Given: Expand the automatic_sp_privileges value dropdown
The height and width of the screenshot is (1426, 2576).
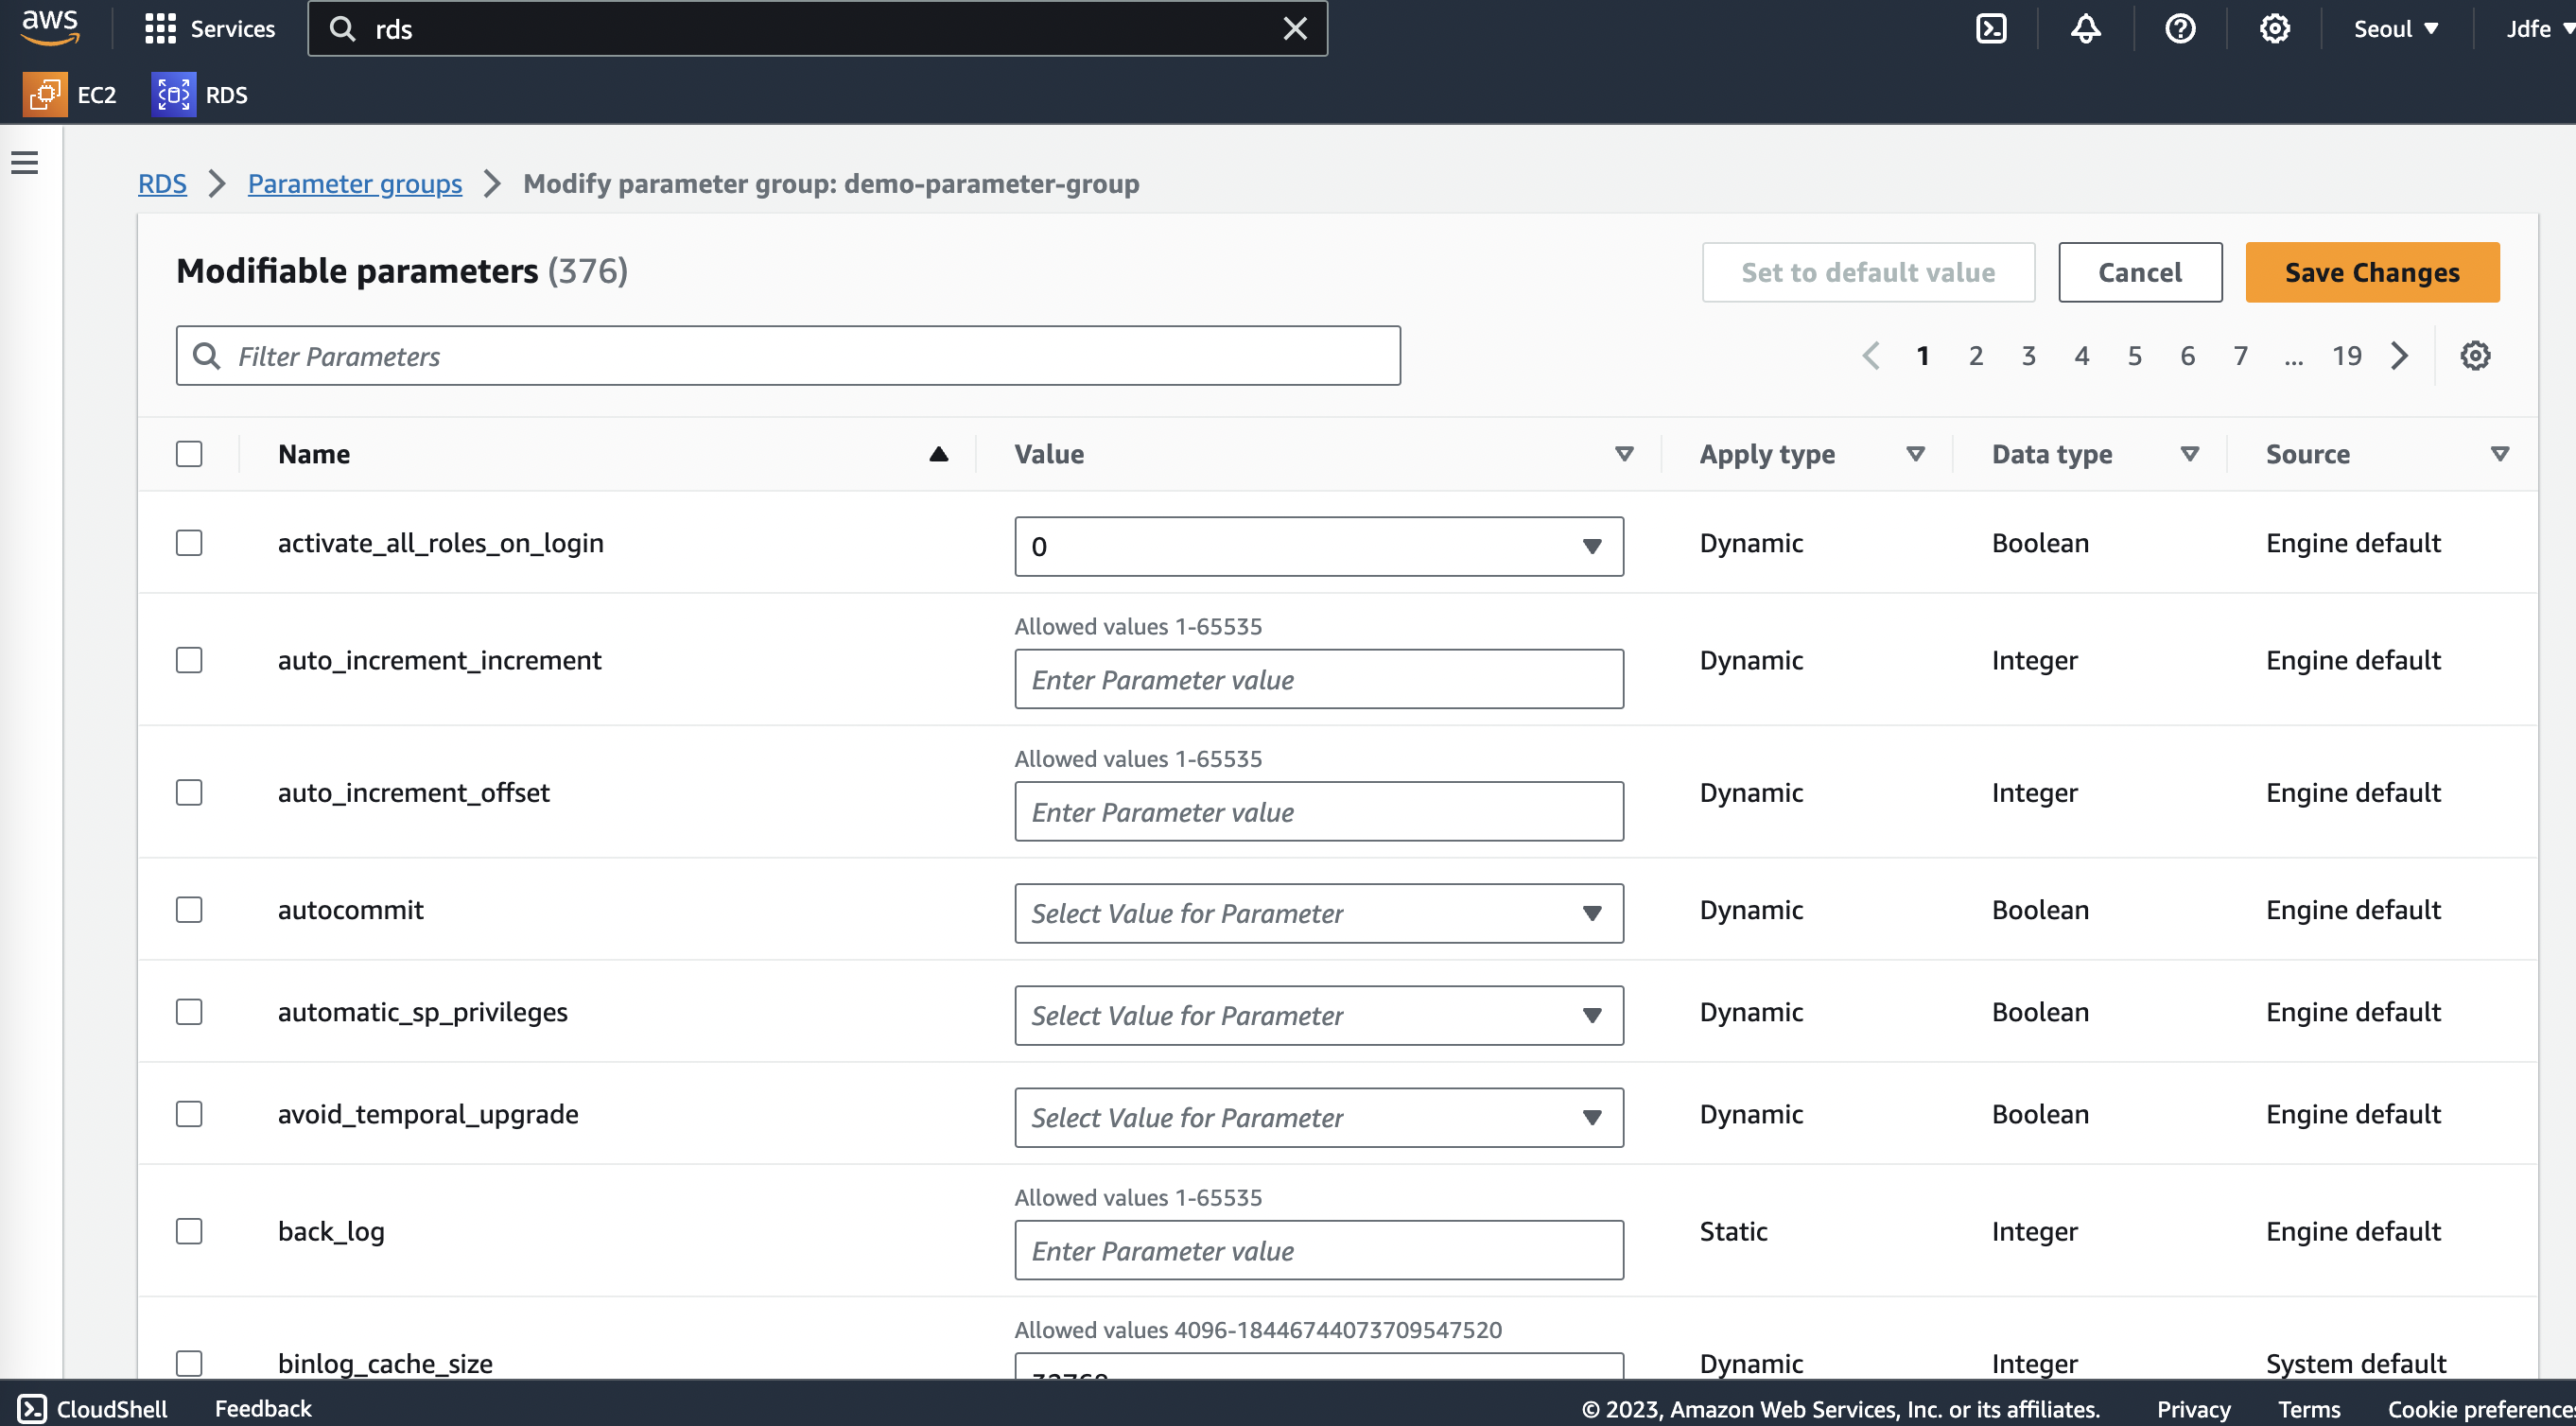Looking at the screenshot, I should [1318, 1015].
